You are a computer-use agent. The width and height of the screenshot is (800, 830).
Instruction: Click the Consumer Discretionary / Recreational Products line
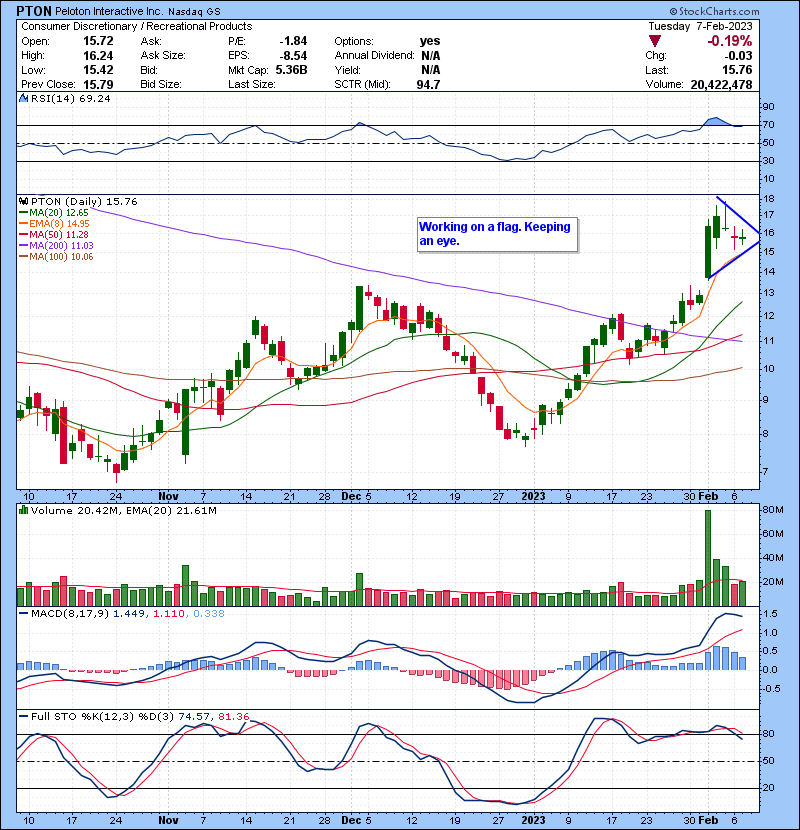click(137, 26)
